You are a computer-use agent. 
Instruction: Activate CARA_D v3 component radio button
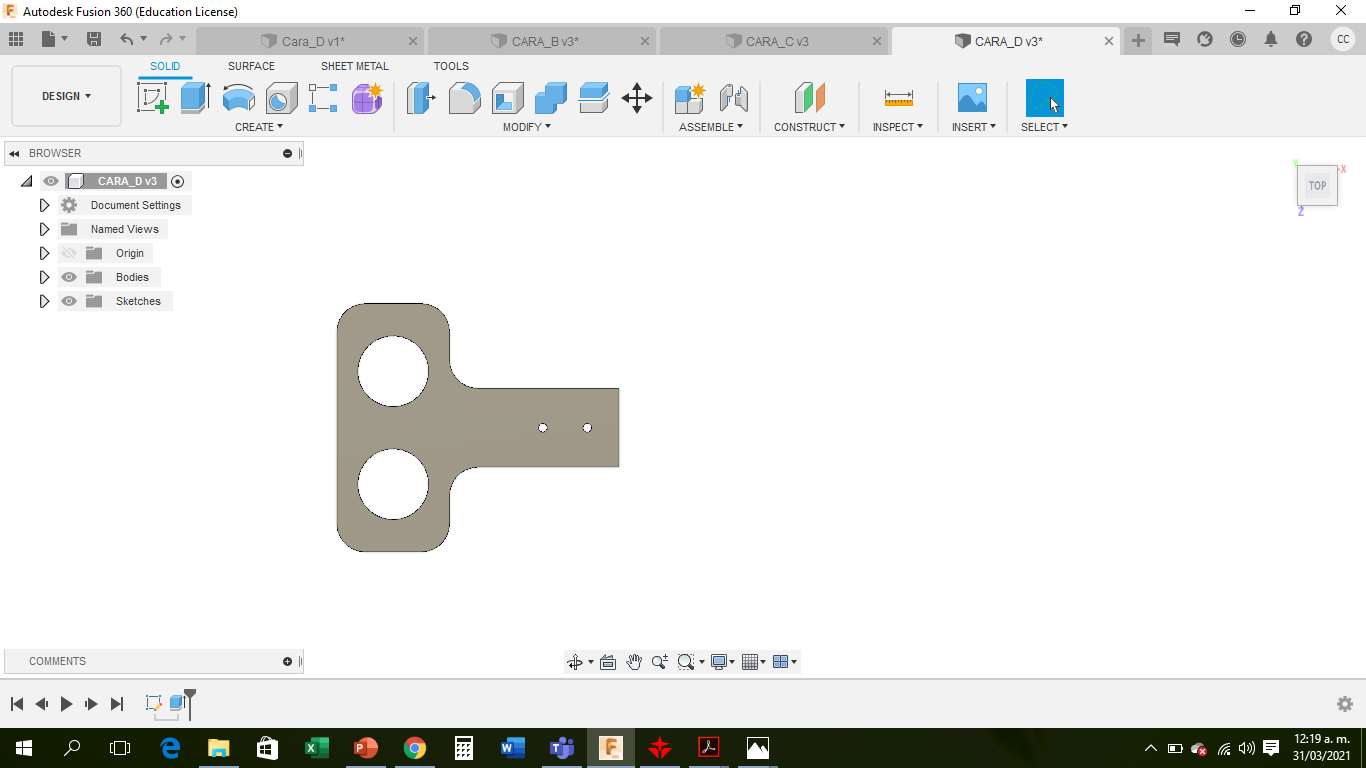pyautogui.click(x=178, y=181)
